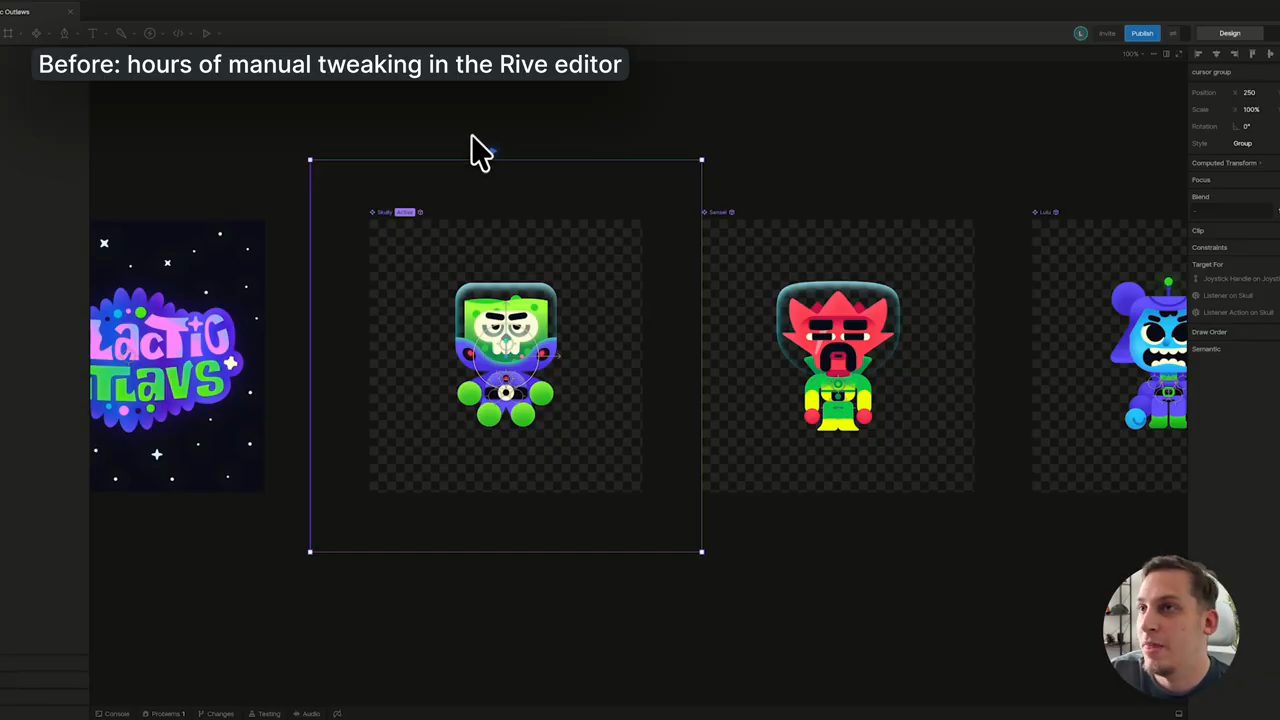Click the Invite button
The image size is (1280, 720).
coord(1107,33)
